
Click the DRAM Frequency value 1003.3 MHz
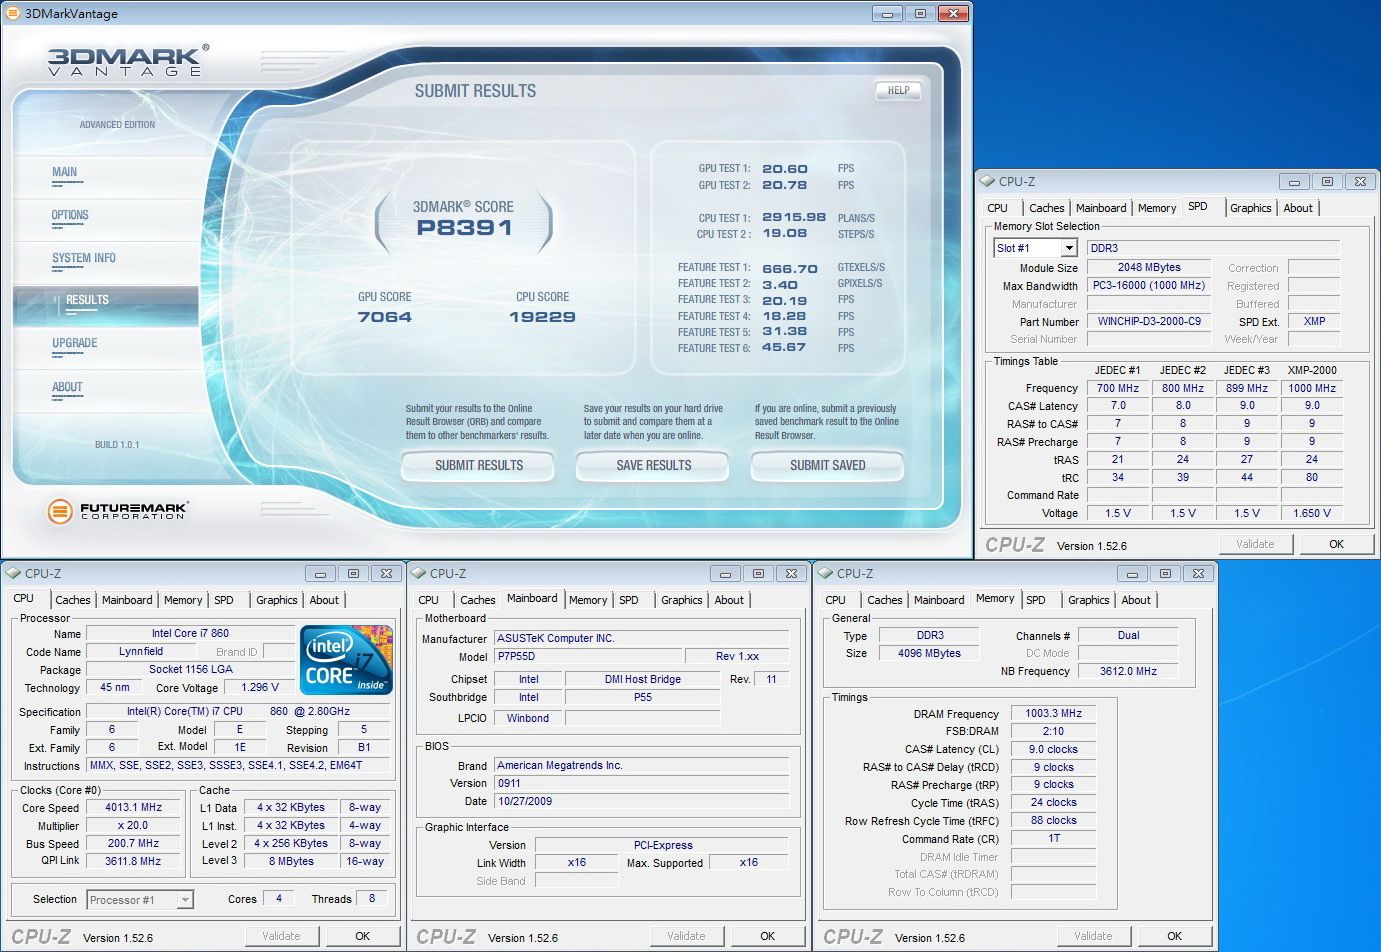(x=1053, y=713)
